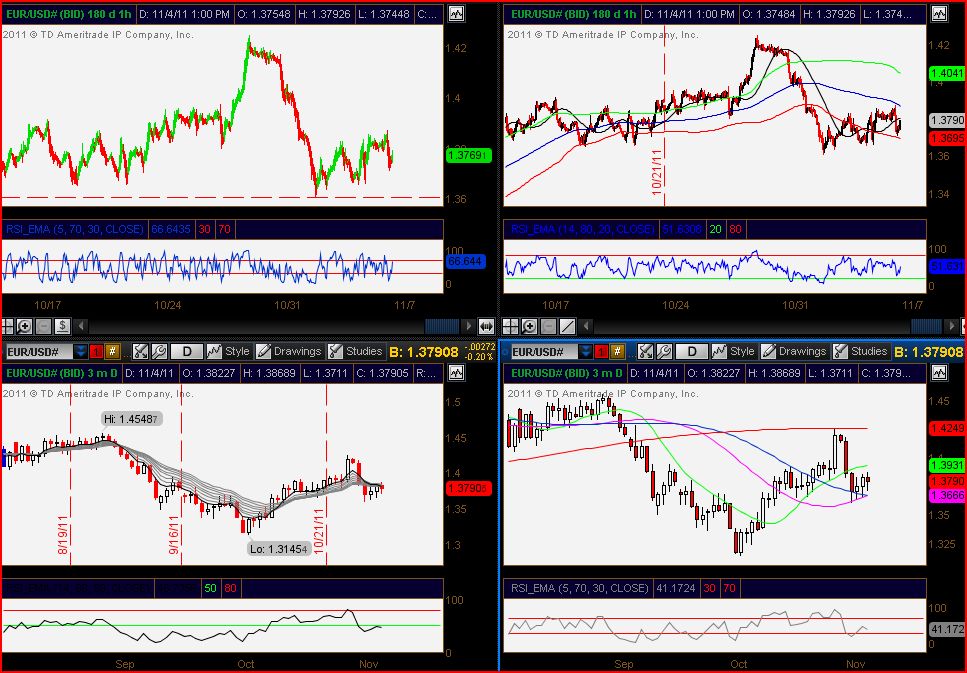Click the zoom-out magnifier in top-right chart toolbar

pos(548,326)
